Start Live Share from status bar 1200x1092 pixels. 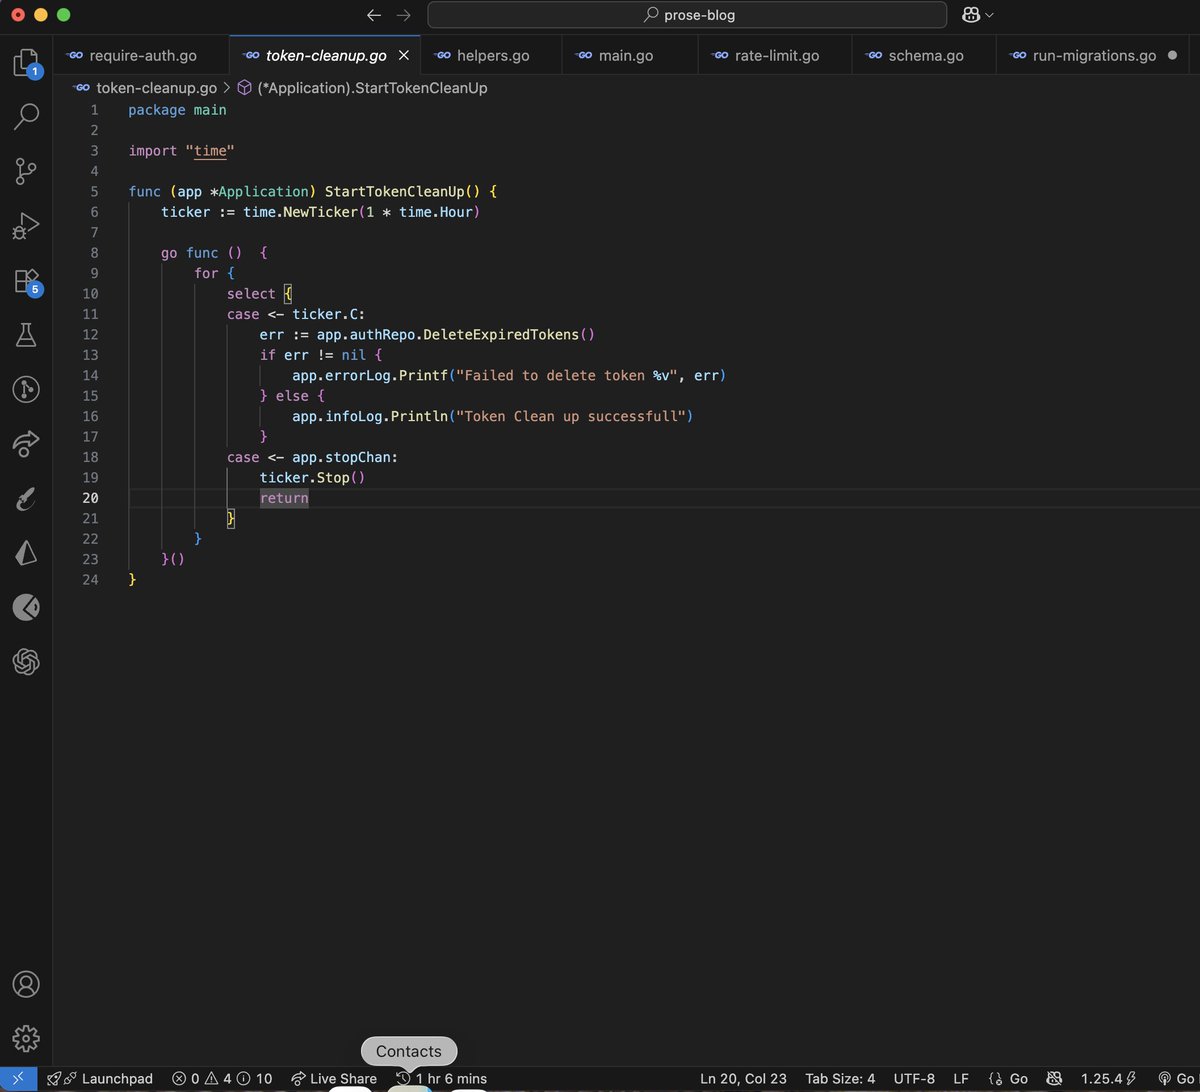tap(334, 1079)
